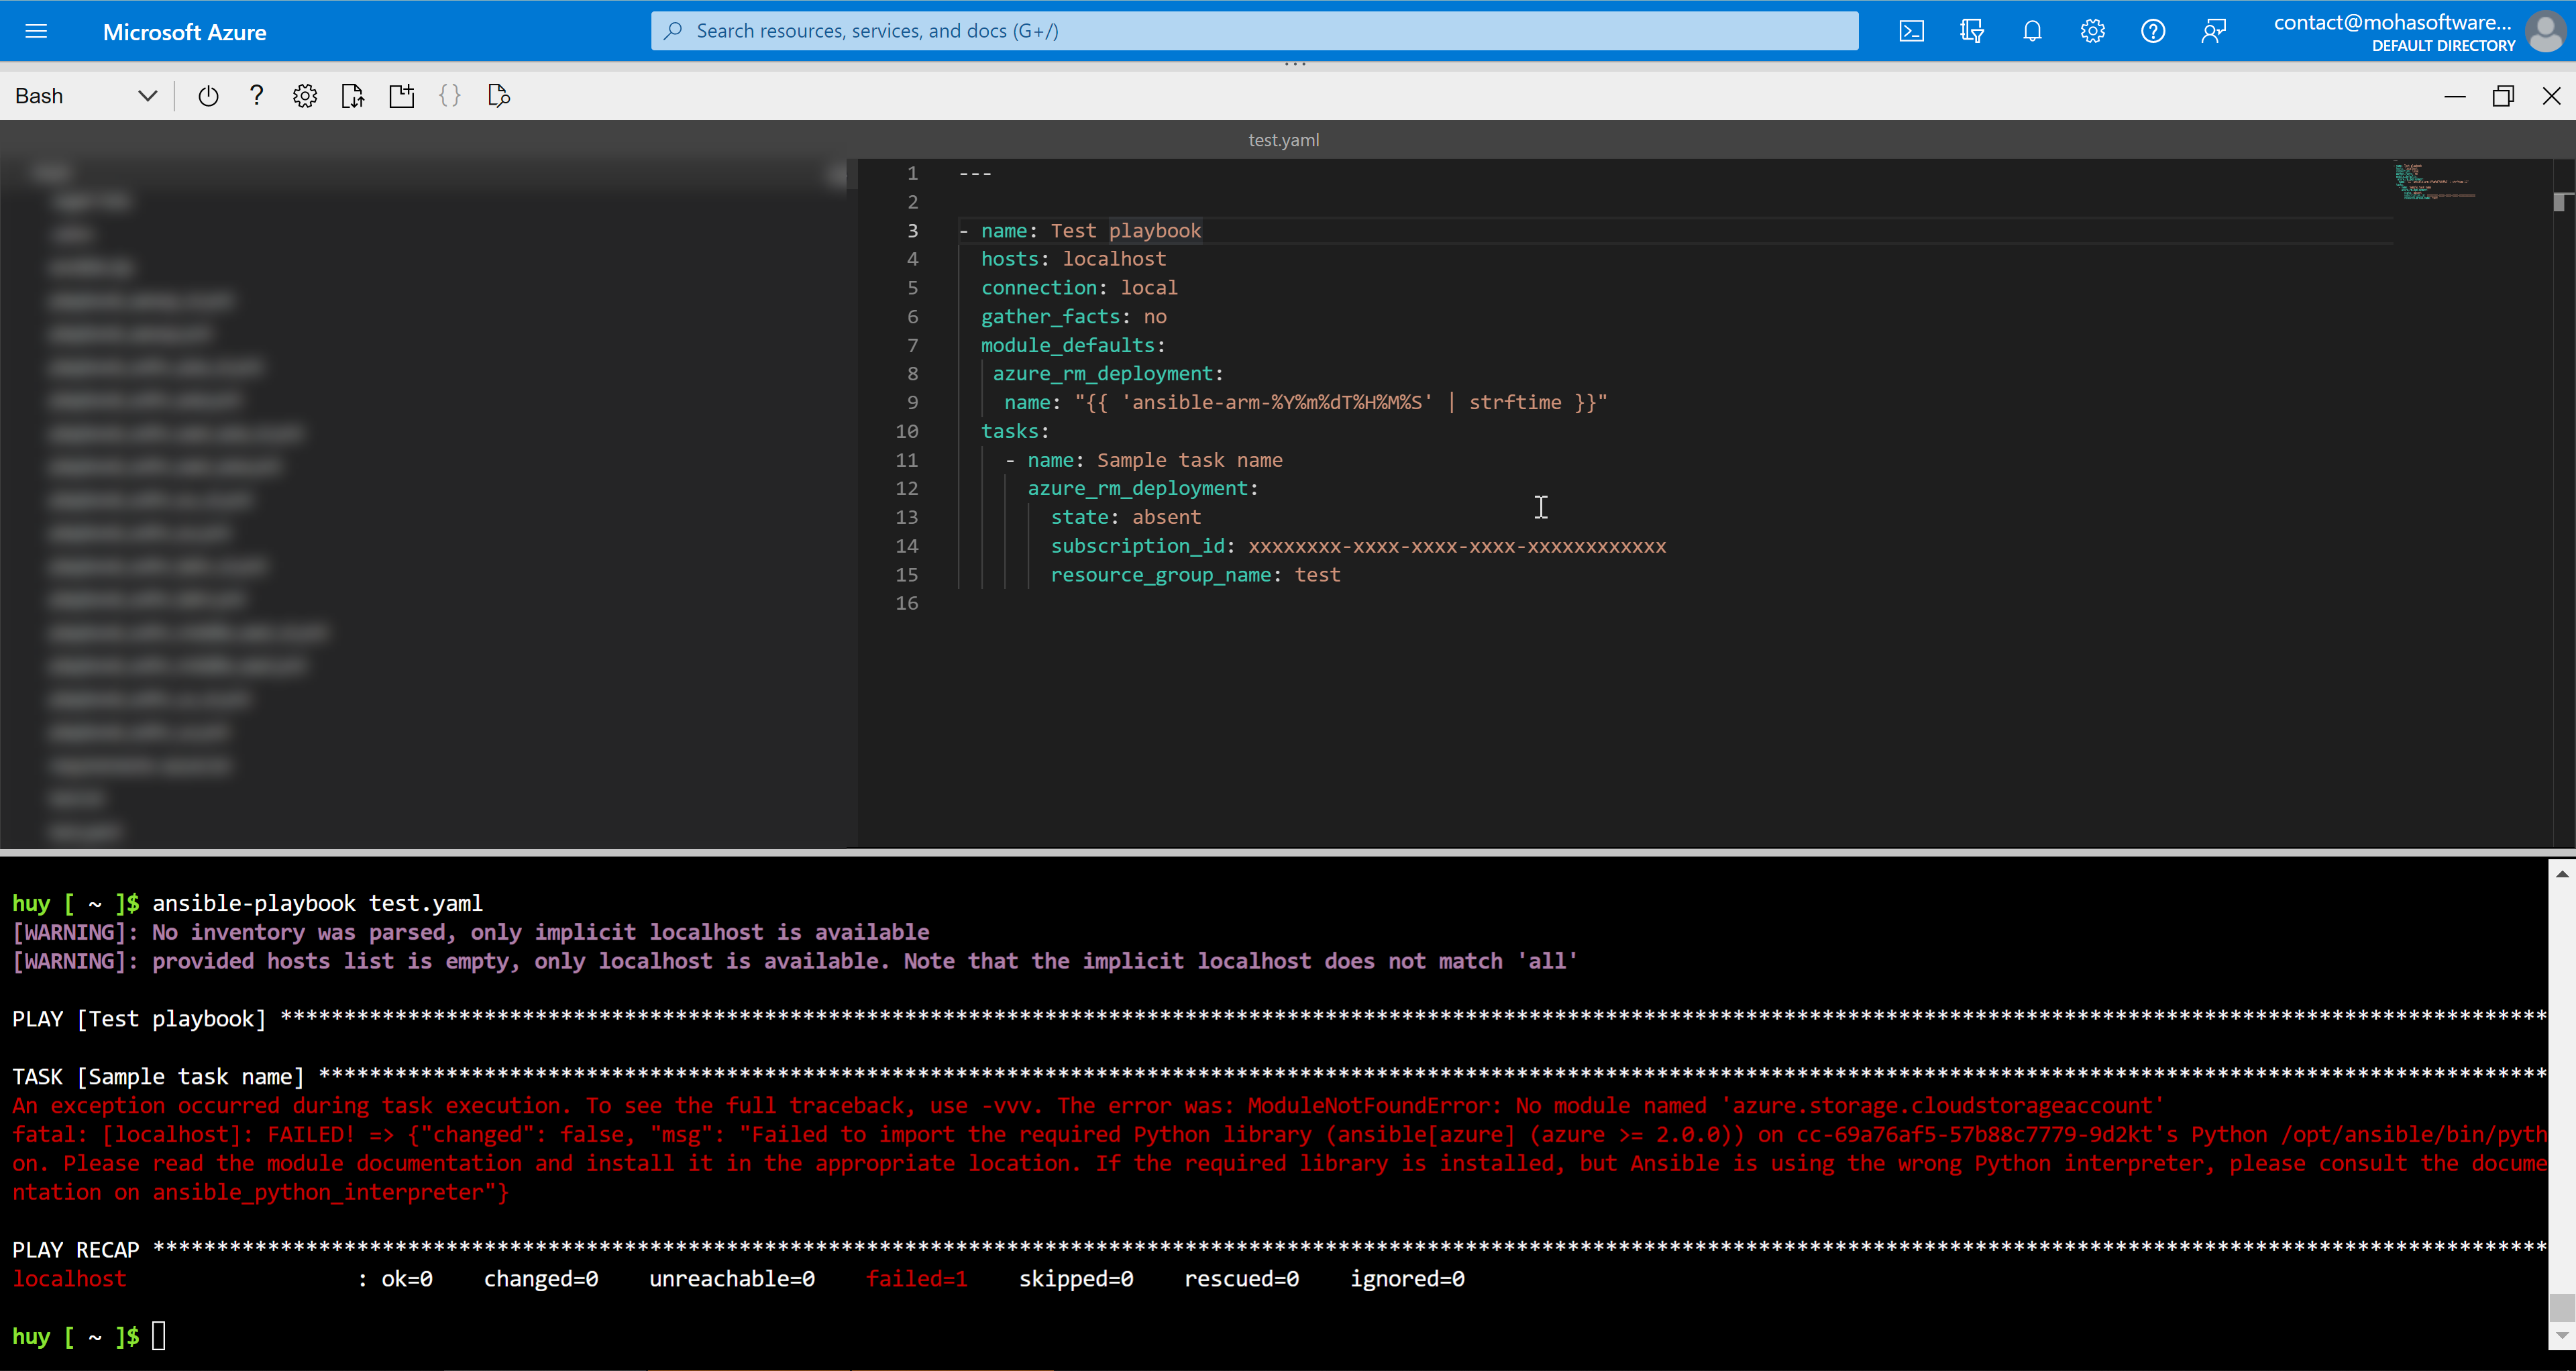The width and height of the screenshot is (2576, 1371).
Task: Open Azure support with the top-bar help icon
Action: pyautogui.click(x=2153, y=31)
